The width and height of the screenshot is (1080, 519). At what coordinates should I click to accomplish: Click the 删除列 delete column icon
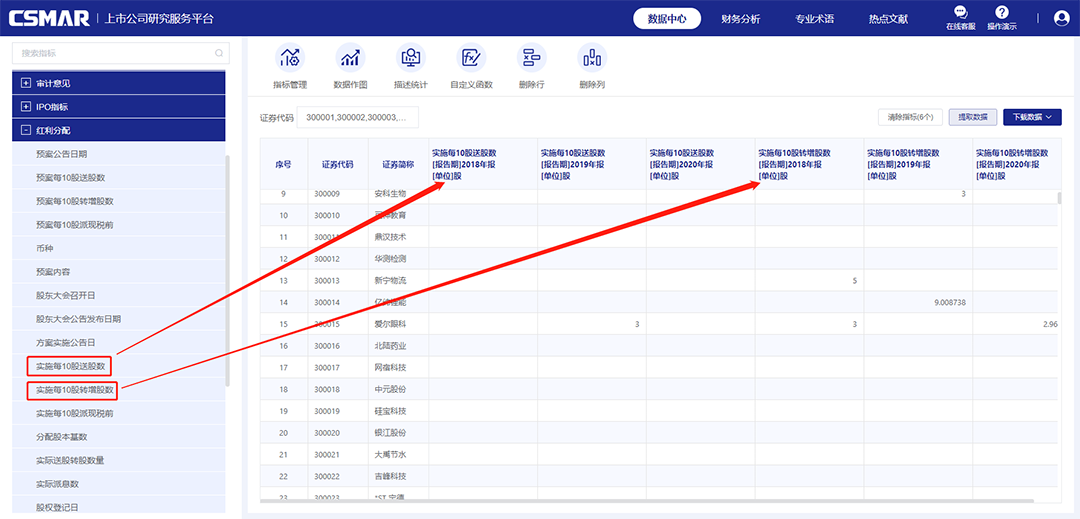591,59
